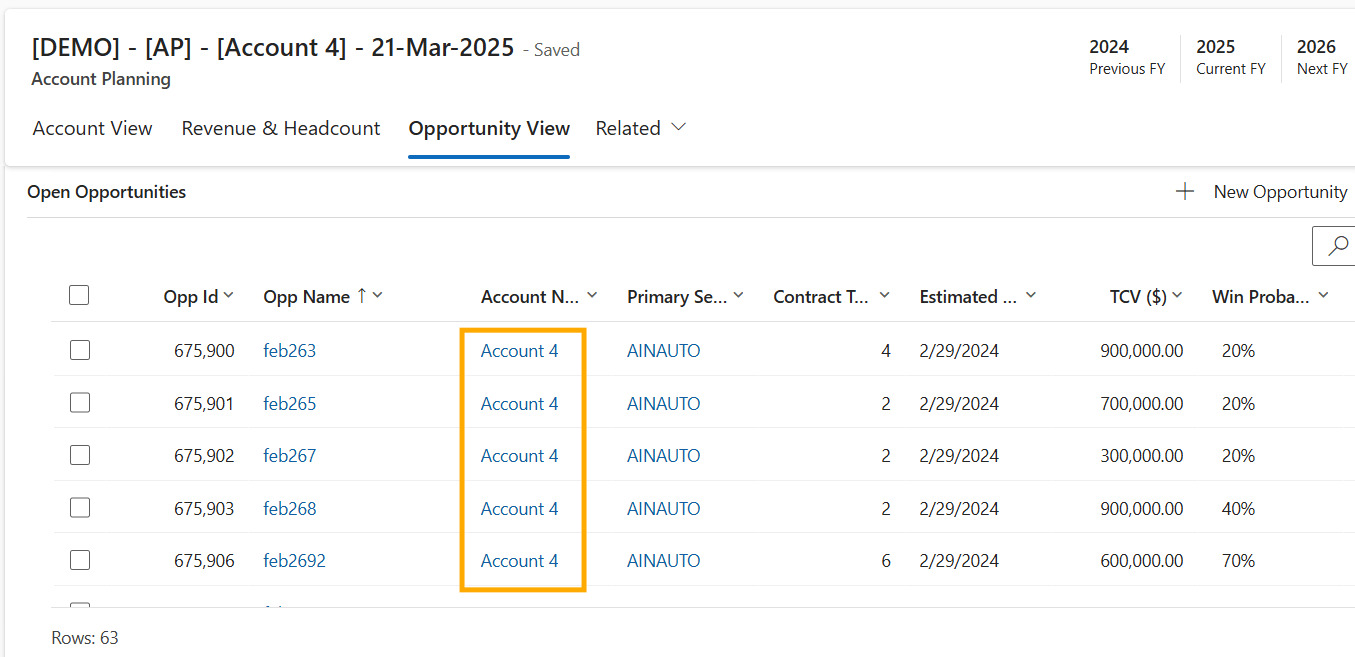Open the feb263 opportunity link
This screenshot has height=657, width=1355.
289,351
